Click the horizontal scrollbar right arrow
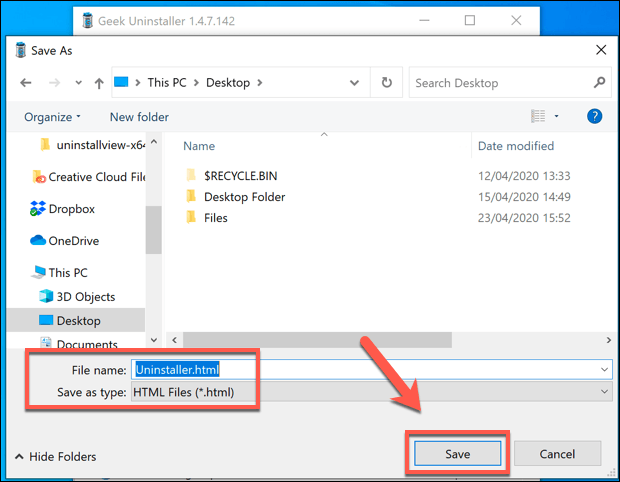The width and height of the screenshot is (620, 482). [609, 340]
